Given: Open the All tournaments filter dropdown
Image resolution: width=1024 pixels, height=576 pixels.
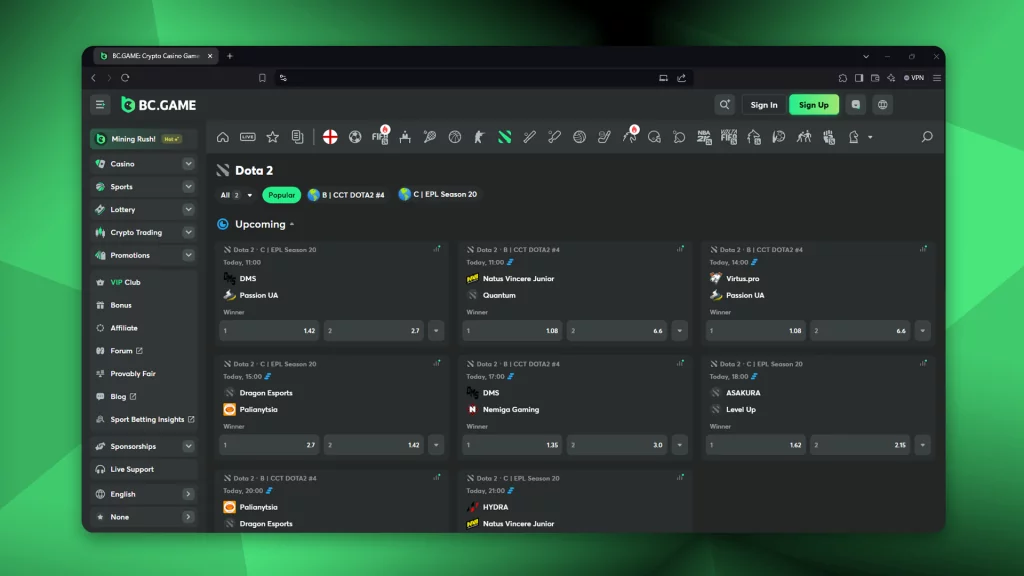Looking at the screenshot, I should click(236, 195).
